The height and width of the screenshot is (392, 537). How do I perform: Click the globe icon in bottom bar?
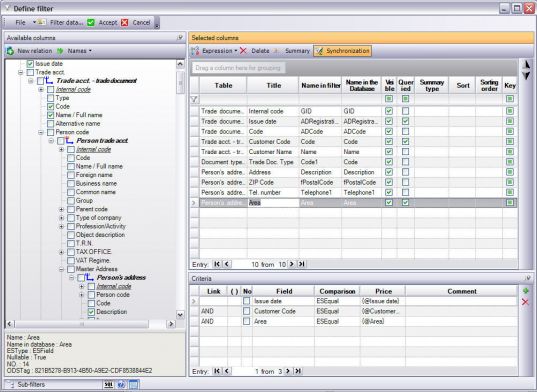coord(121,384)
